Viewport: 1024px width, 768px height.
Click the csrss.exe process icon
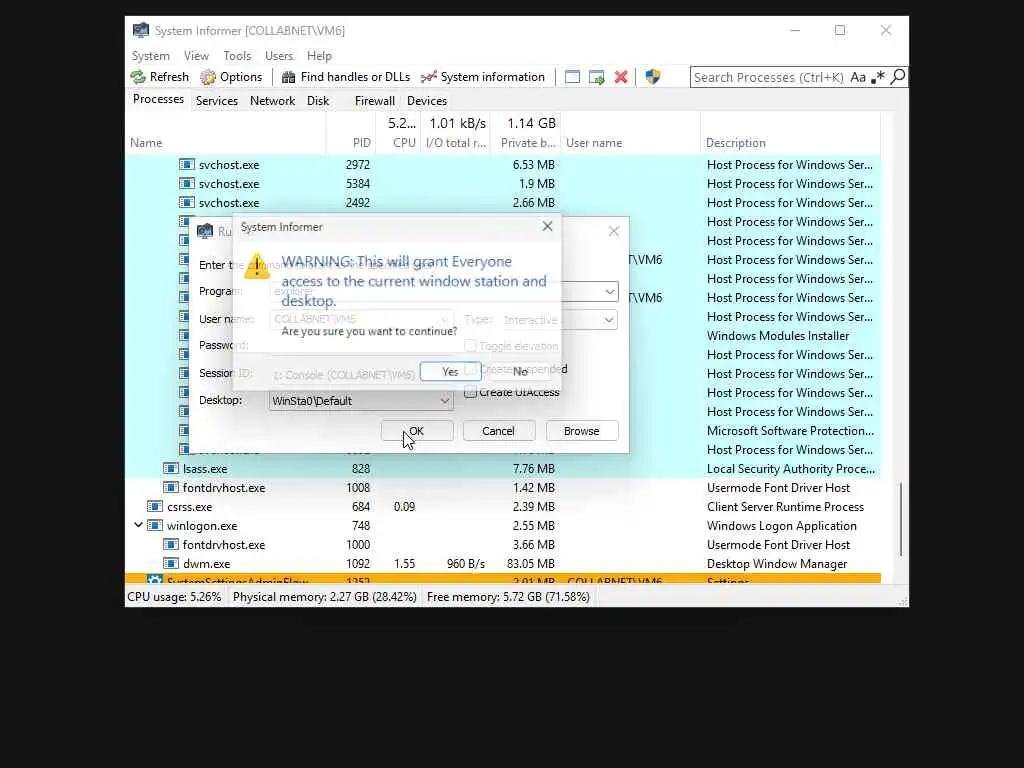pyautogui.click(x=155, y=506)
